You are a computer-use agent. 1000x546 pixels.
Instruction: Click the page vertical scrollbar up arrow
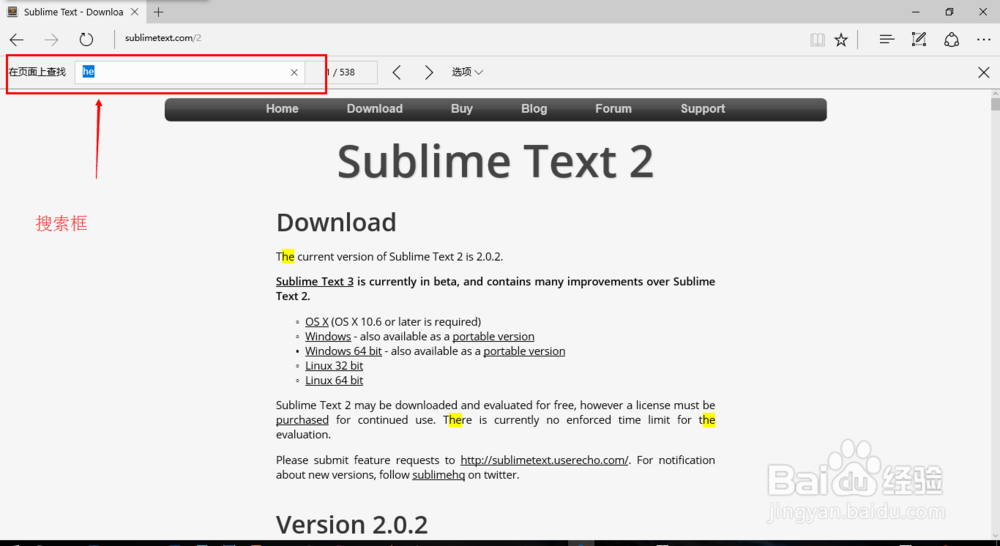click(995, 95)
